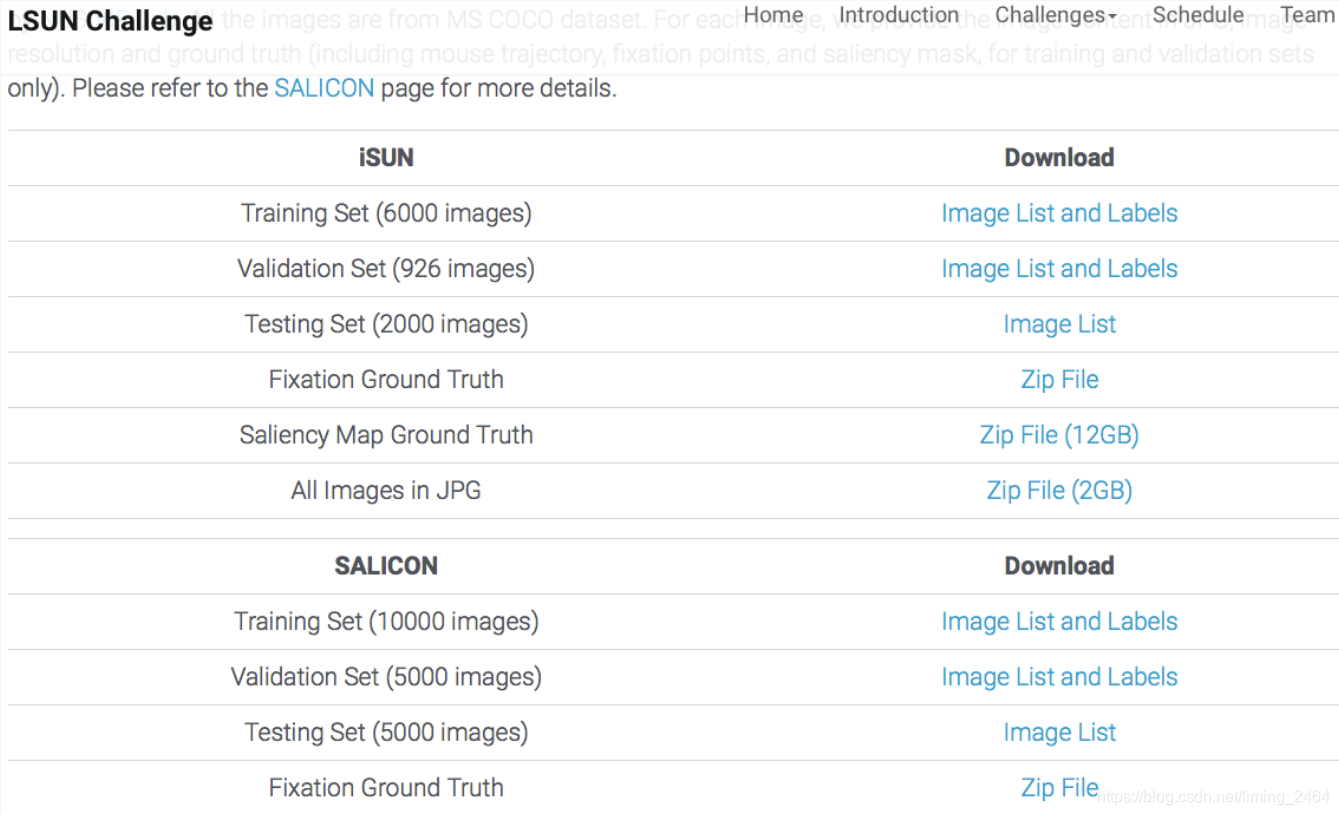1339x815 pixels.
Task: Download iSUN Fixation Ground Truth Zip File
Action: coord(1059,380)
